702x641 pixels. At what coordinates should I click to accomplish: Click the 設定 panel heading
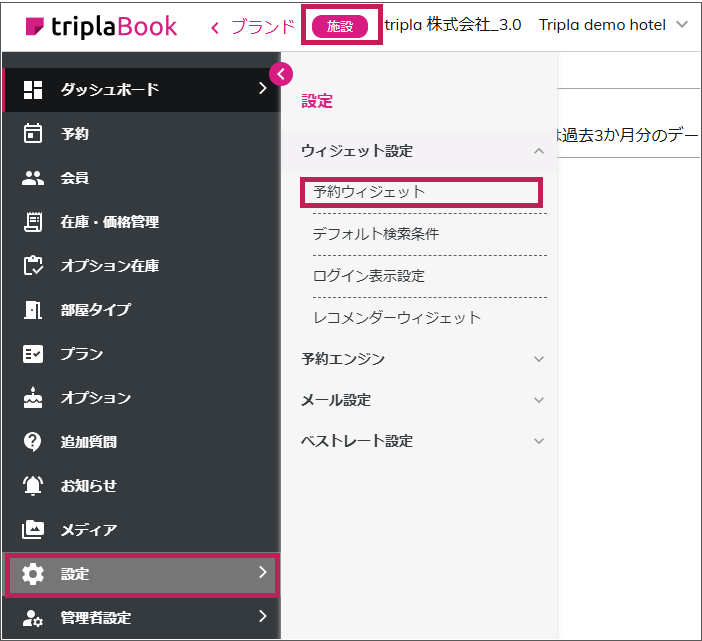click(317, 101)
